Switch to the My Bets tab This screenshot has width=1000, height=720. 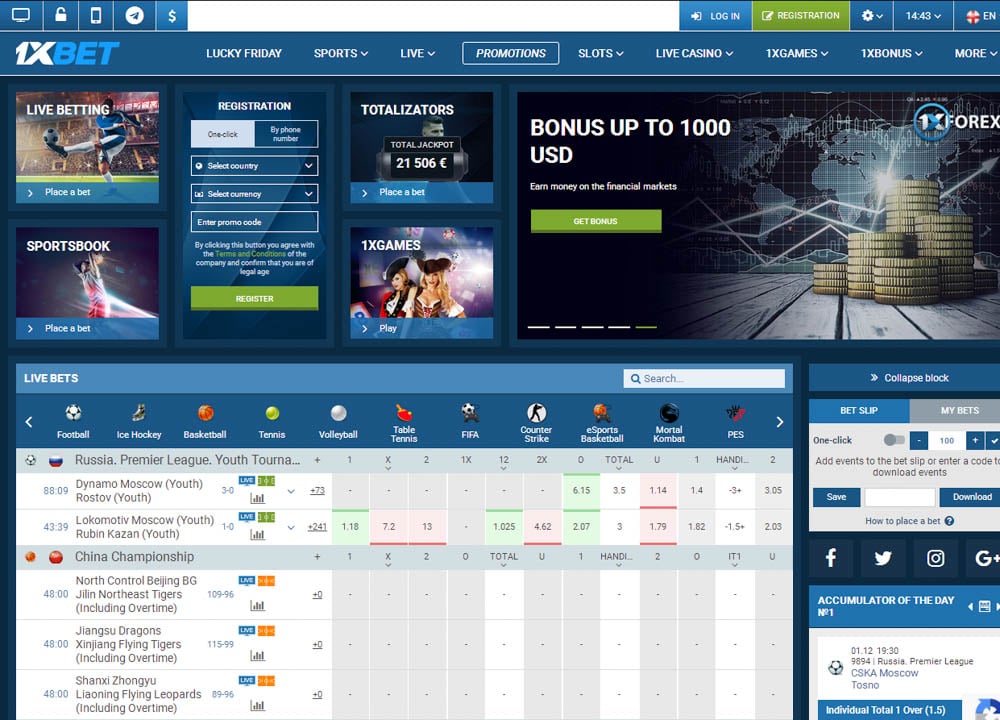[958, 410]
